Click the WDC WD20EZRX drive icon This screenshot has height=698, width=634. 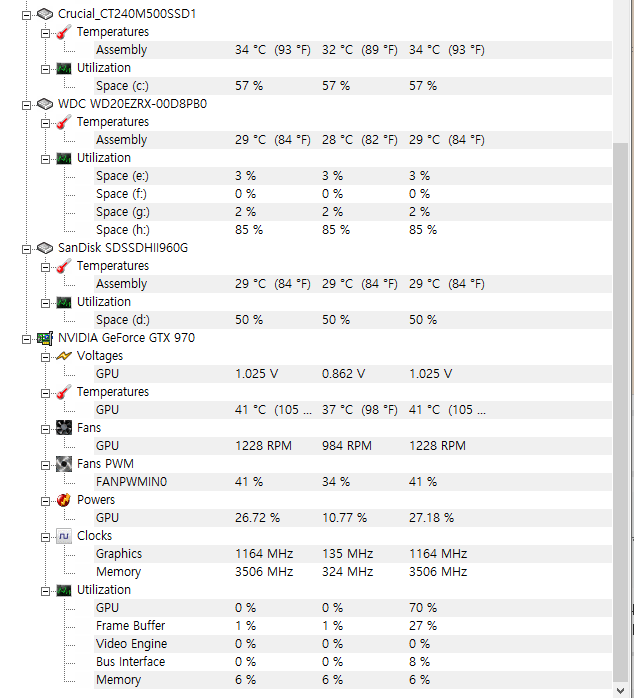(45, 104)
